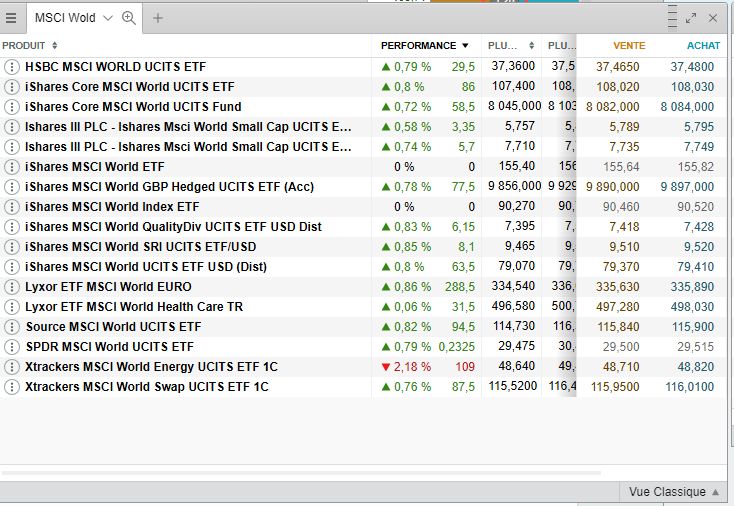The width and height of the screenshot is (734, 506).
Task: Sort by the PRODUIT column header
Action: tap(29, 45)
